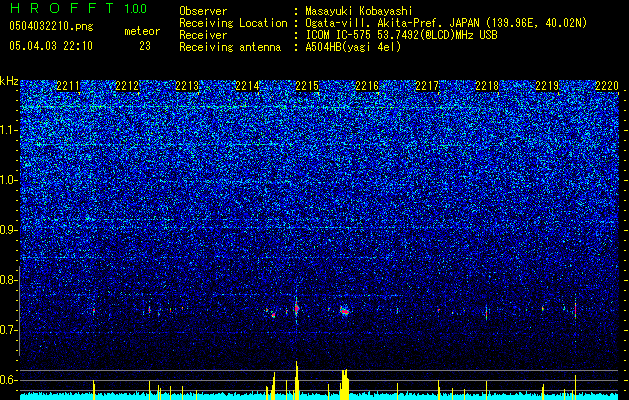Click the meteor count value 23
Image resolution: width=629 pixels, height=400 pixels.
point(145,46)
